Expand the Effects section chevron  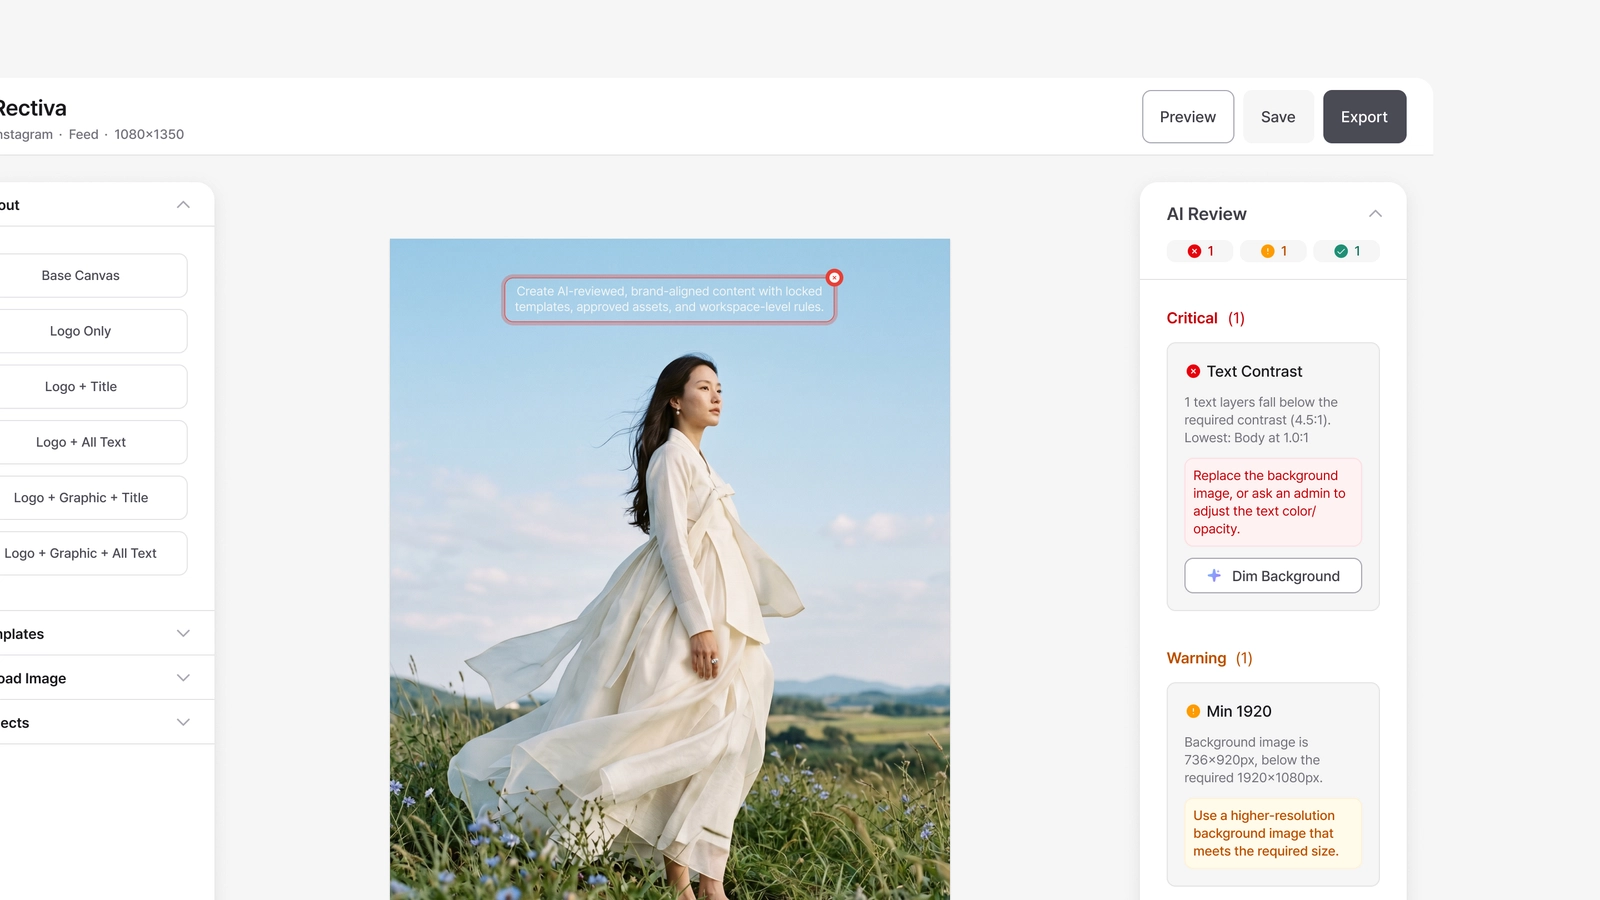point(183,722)
